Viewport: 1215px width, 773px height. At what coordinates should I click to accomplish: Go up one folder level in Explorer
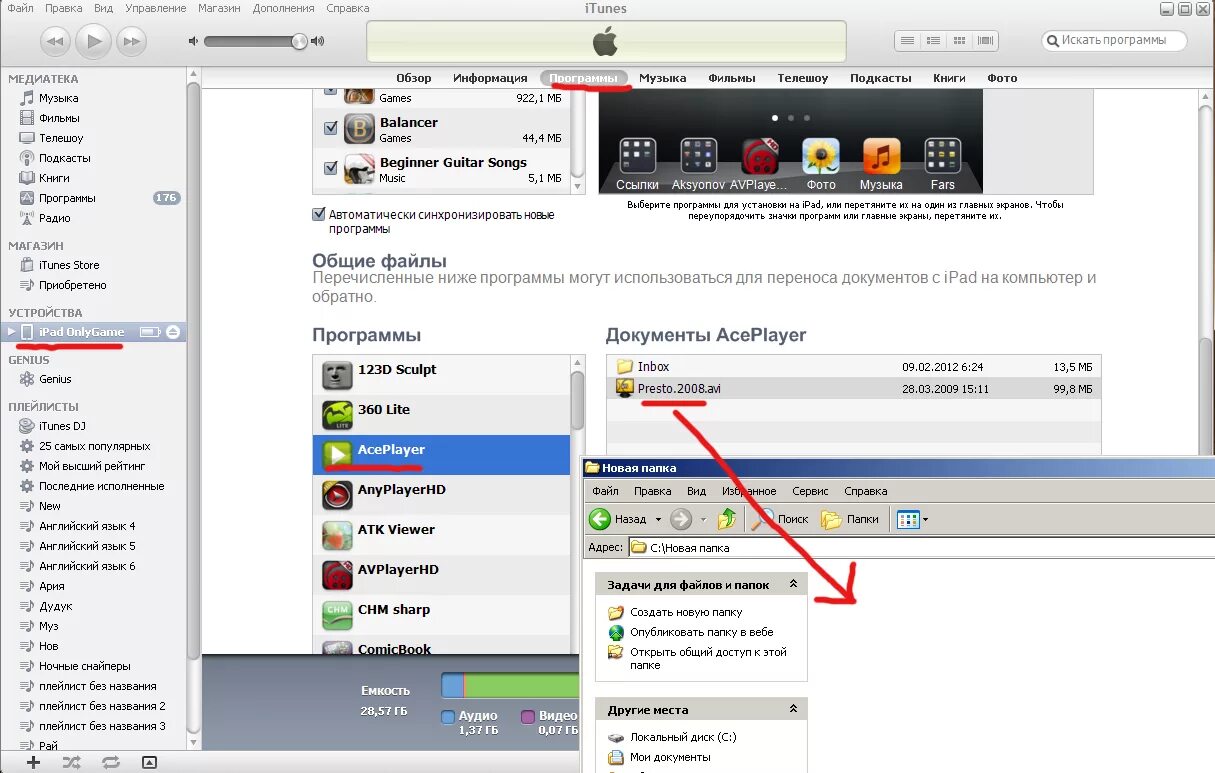[727, 519]
